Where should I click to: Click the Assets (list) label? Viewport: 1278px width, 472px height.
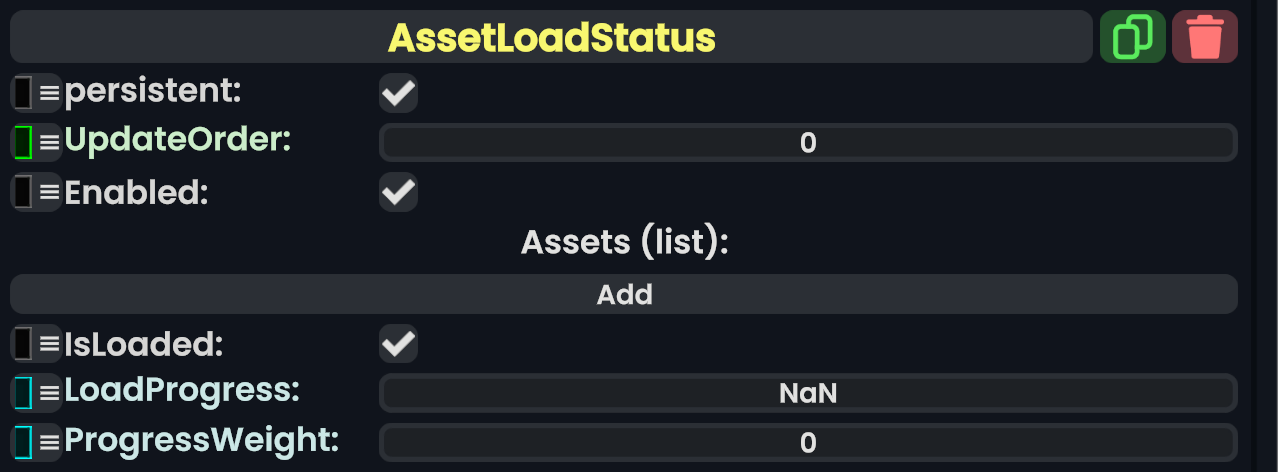point(624,242)
